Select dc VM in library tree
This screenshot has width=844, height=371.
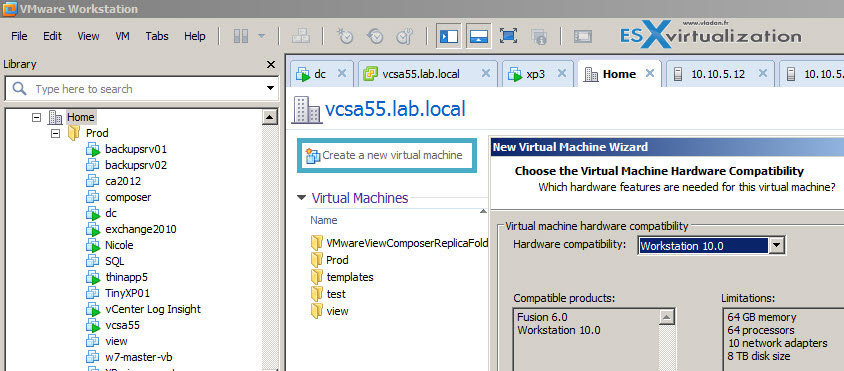pos(111,213)
